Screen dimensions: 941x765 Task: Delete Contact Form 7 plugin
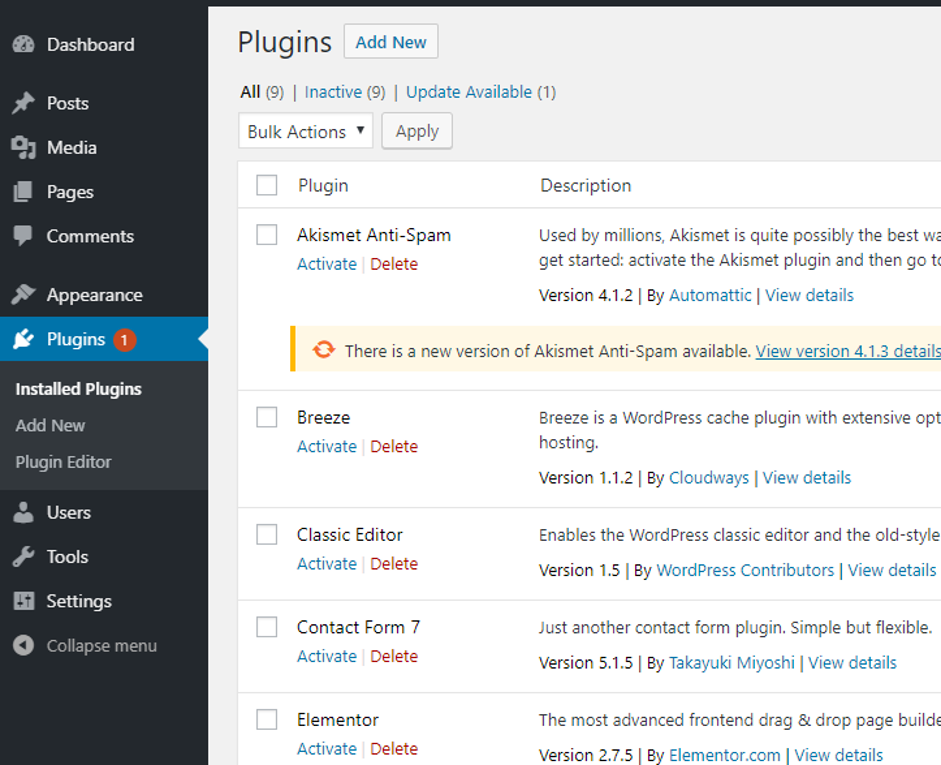pos(394,656)
